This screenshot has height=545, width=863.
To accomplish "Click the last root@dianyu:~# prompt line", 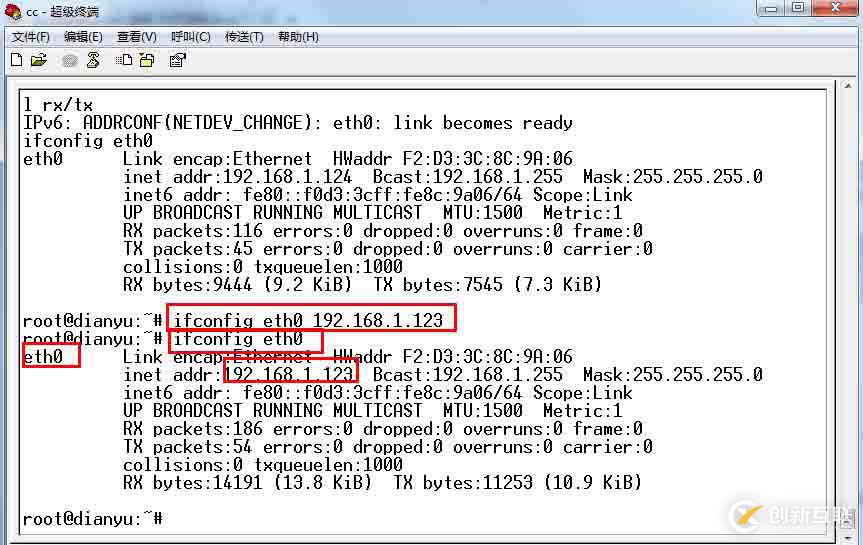I will [92, 519].
